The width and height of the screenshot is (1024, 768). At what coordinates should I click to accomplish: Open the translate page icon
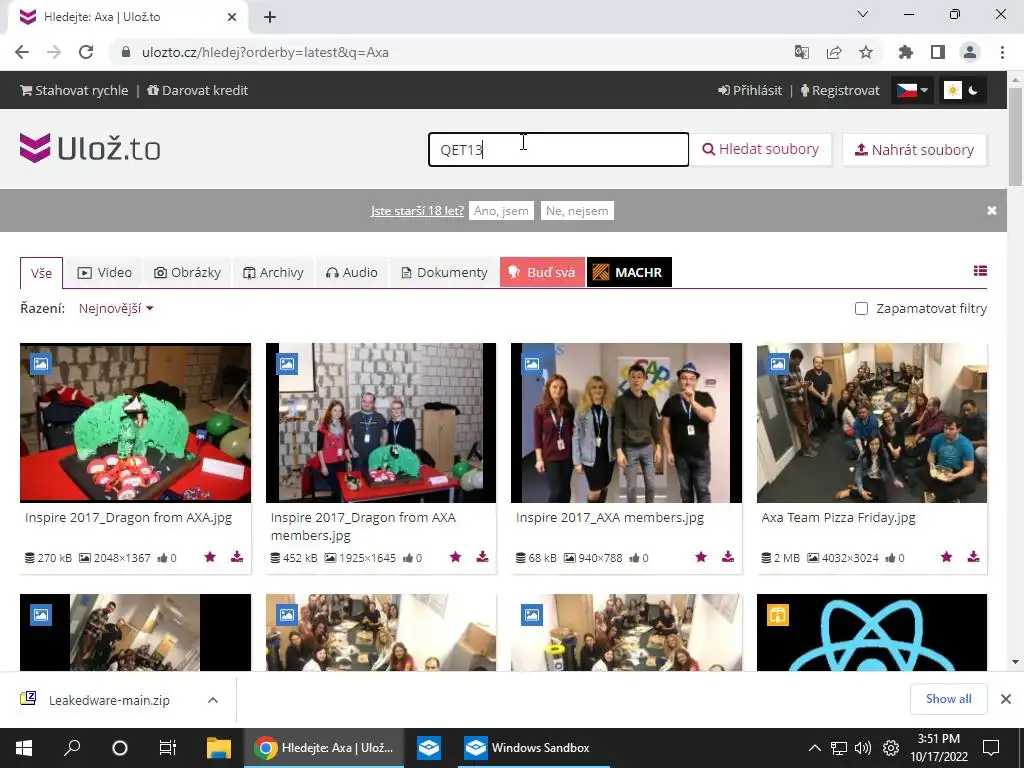[x=802, y=52]
